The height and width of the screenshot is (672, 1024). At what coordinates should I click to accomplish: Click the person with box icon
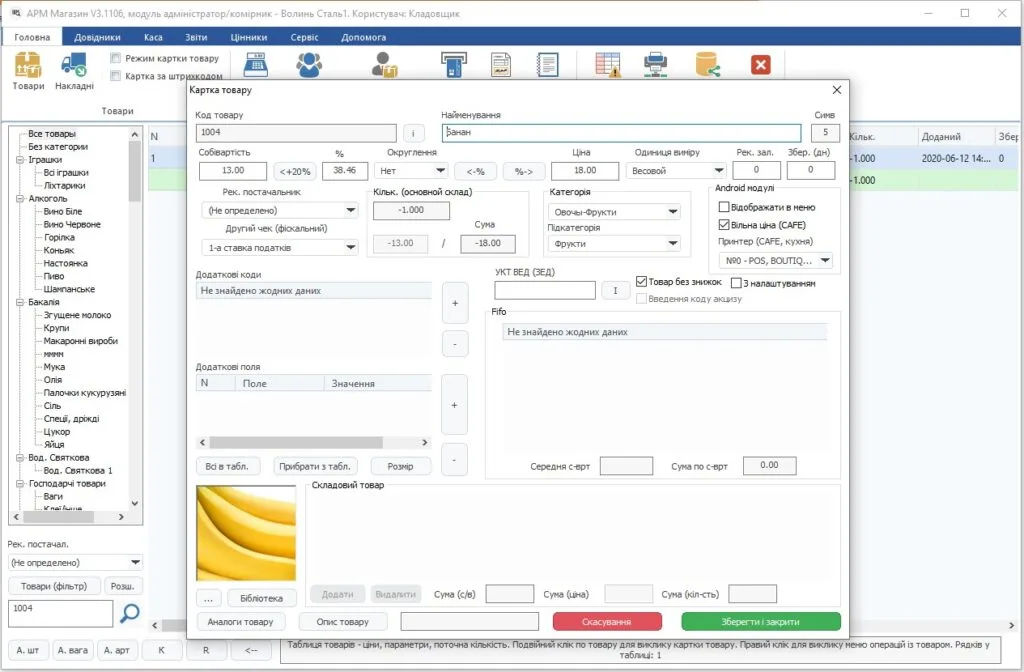click(385, 65)
